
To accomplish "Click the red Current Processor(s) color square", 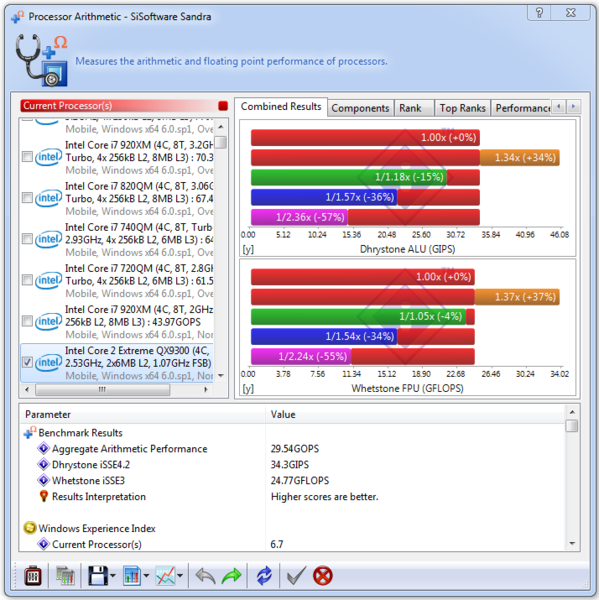I will (x=223, y=106).
